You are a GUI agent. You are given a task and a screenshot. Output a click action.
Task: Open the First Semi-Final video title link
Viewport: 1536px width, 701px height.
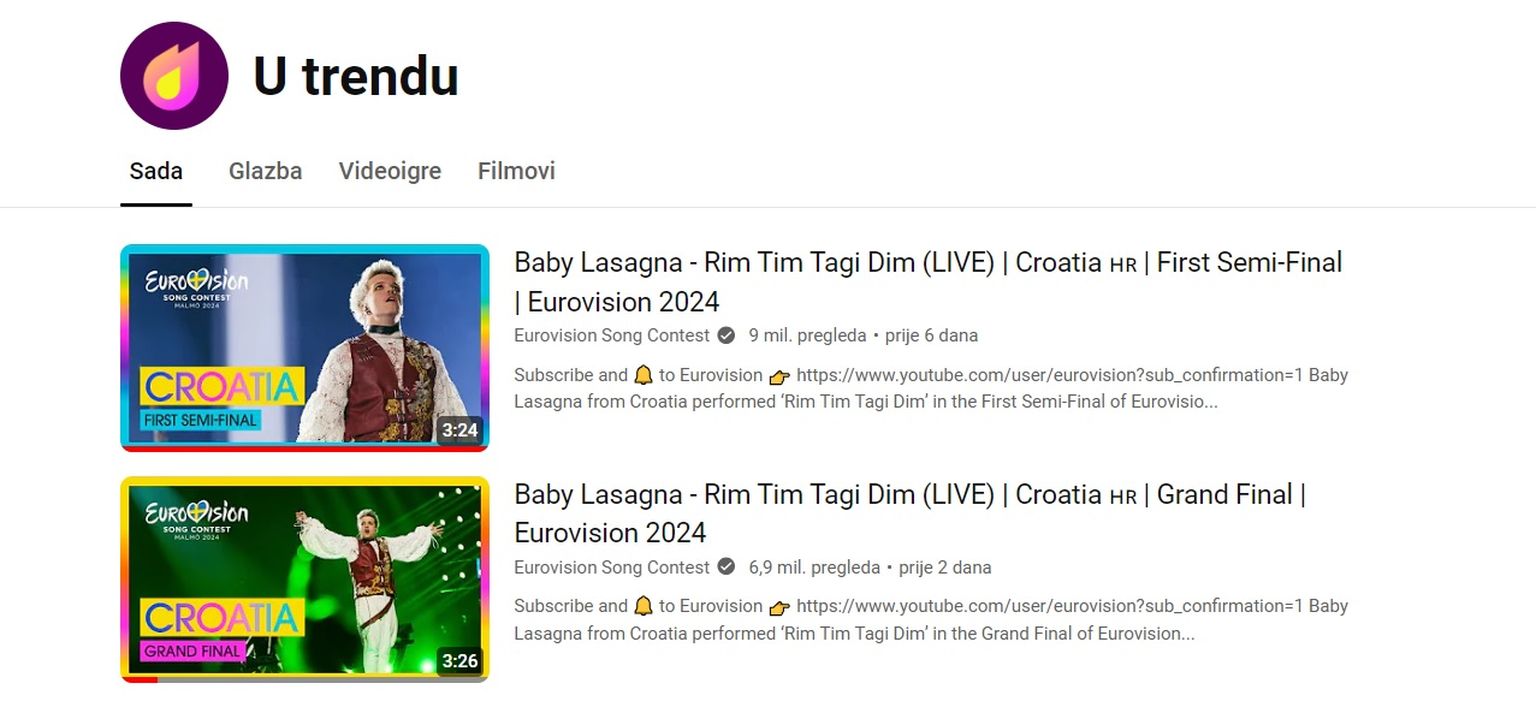tap(928, 282)
